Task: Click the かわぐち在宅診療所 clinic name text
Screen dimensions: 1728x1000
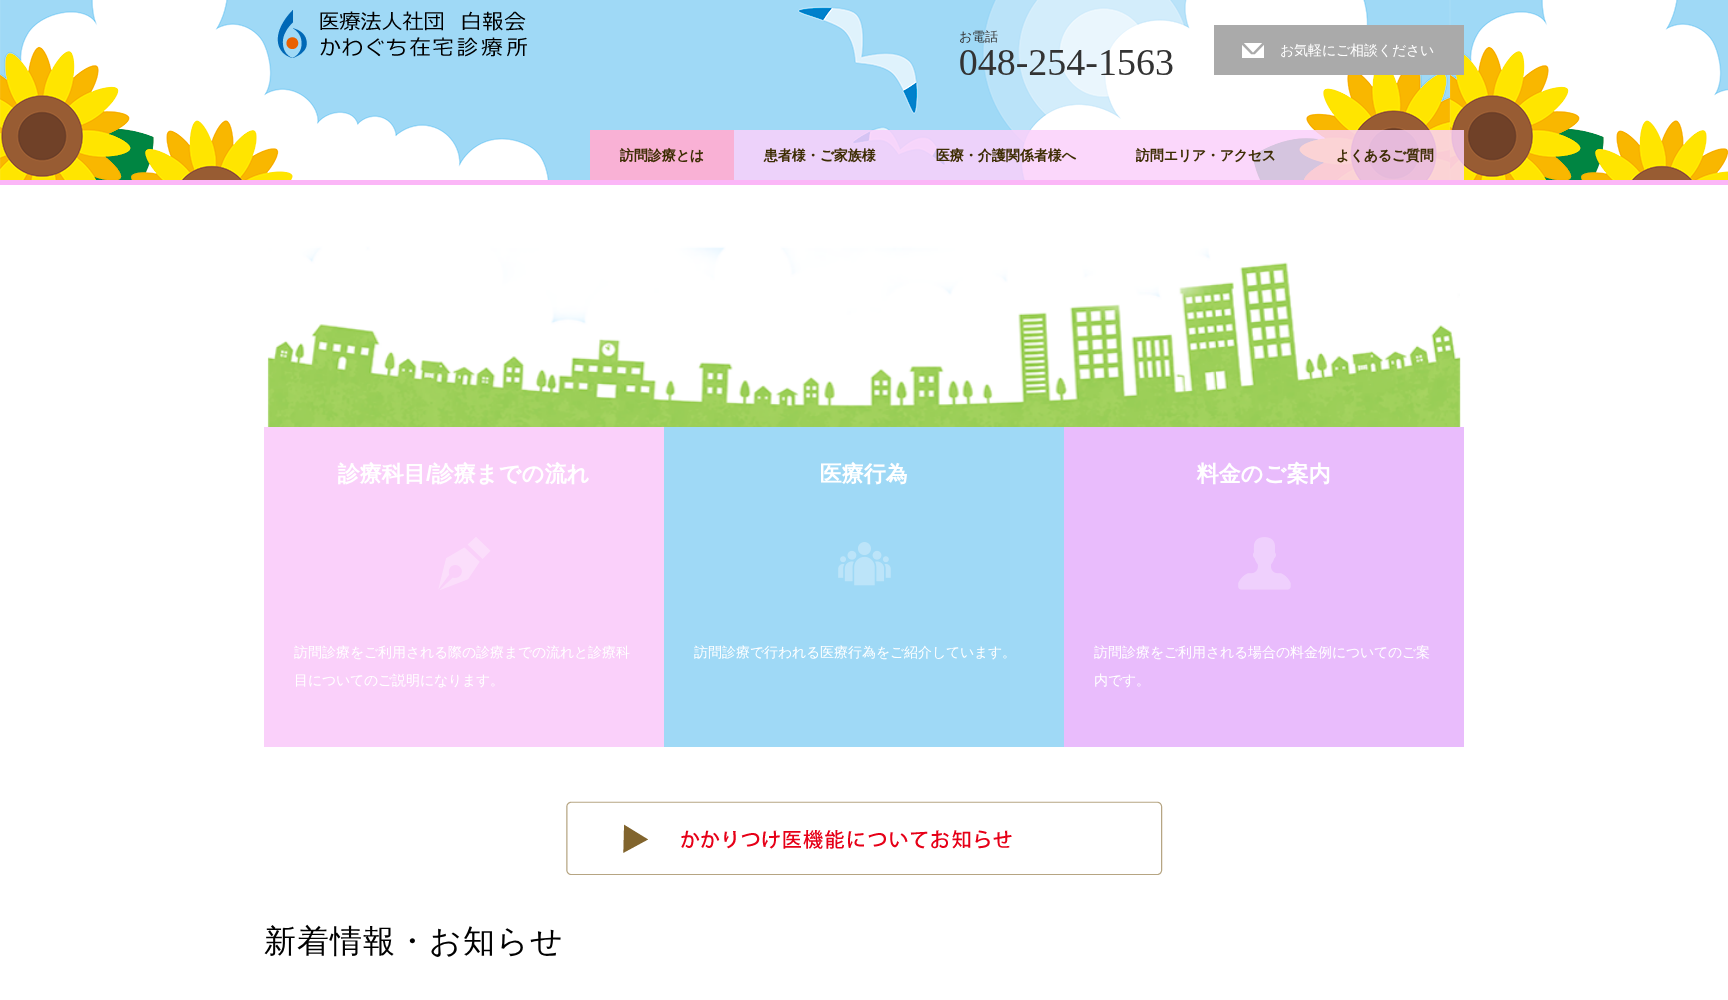Action: (x=423, y=48)
